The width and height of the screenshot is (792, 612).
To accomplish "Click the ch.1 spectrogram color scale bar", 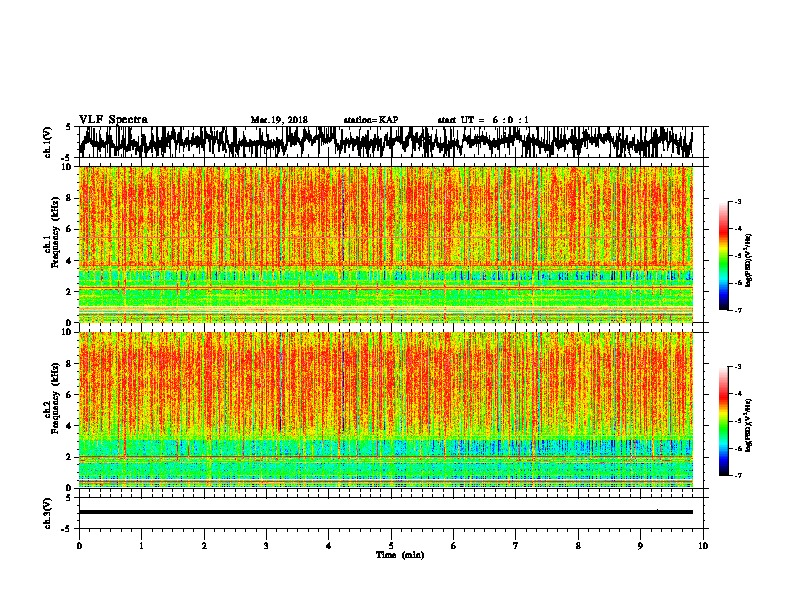I will (x=724, y=256).
